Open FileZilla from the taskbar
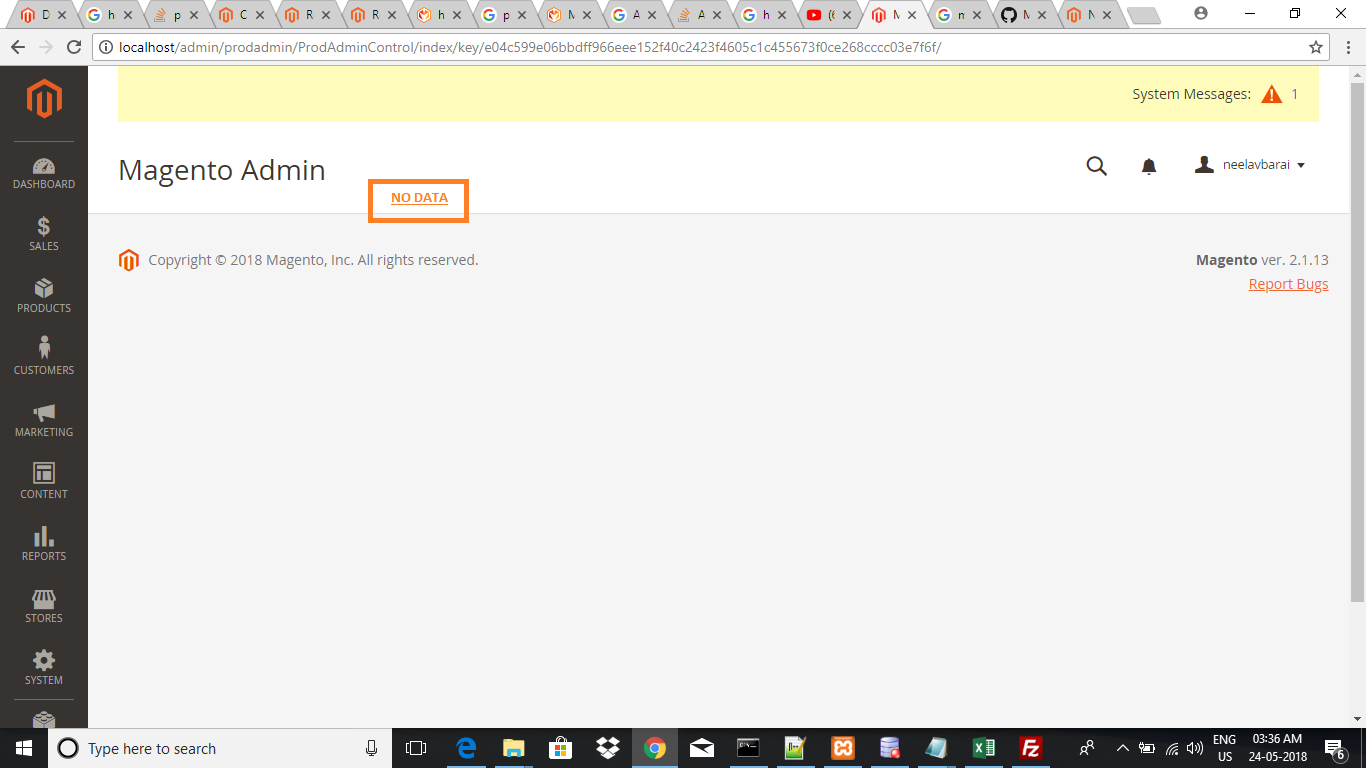This screenshot has height=768, width=1366. point(1030,748)
